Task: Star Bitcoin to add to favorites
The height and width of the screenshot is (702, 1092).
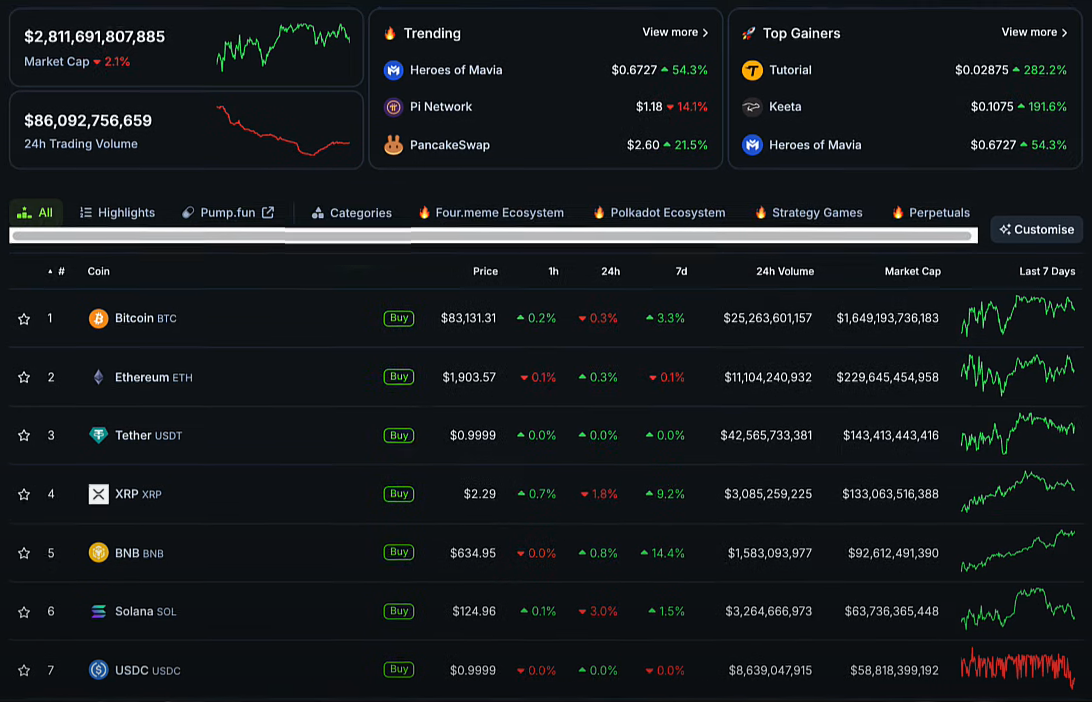Action: (24, 319)
